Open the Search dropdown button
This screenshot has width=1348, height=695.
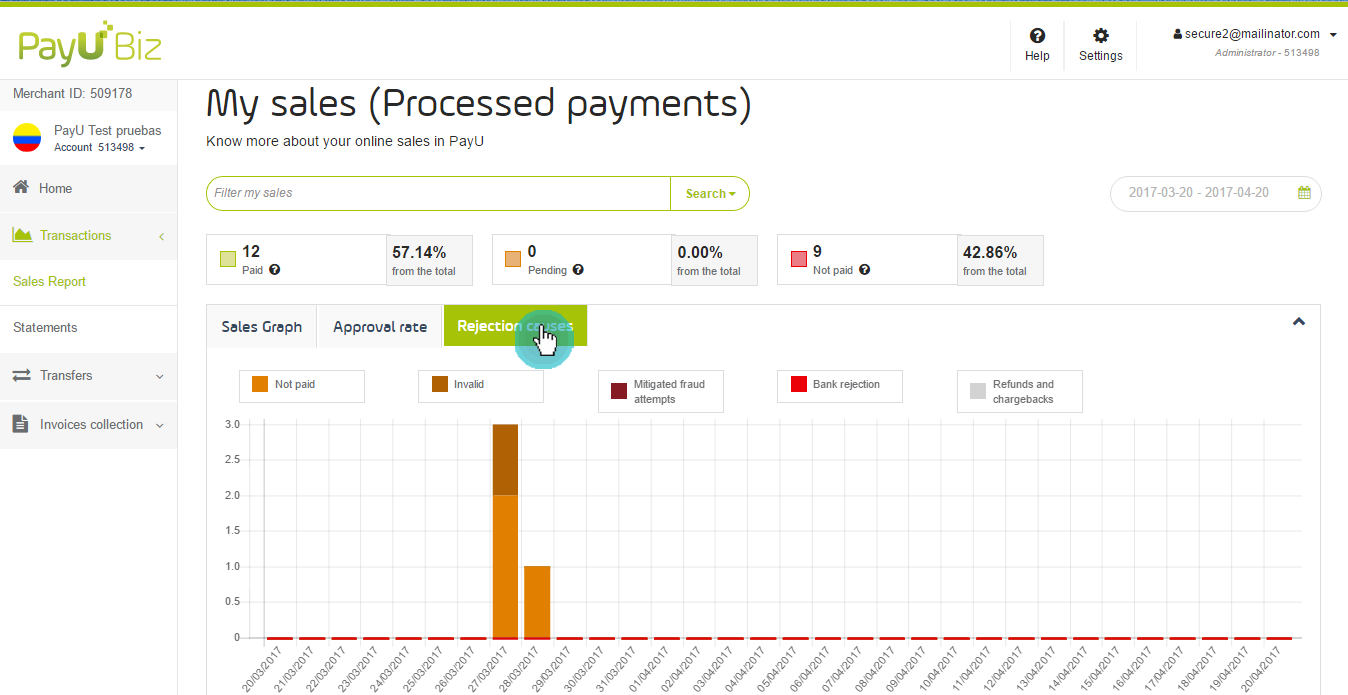[710, 194]
